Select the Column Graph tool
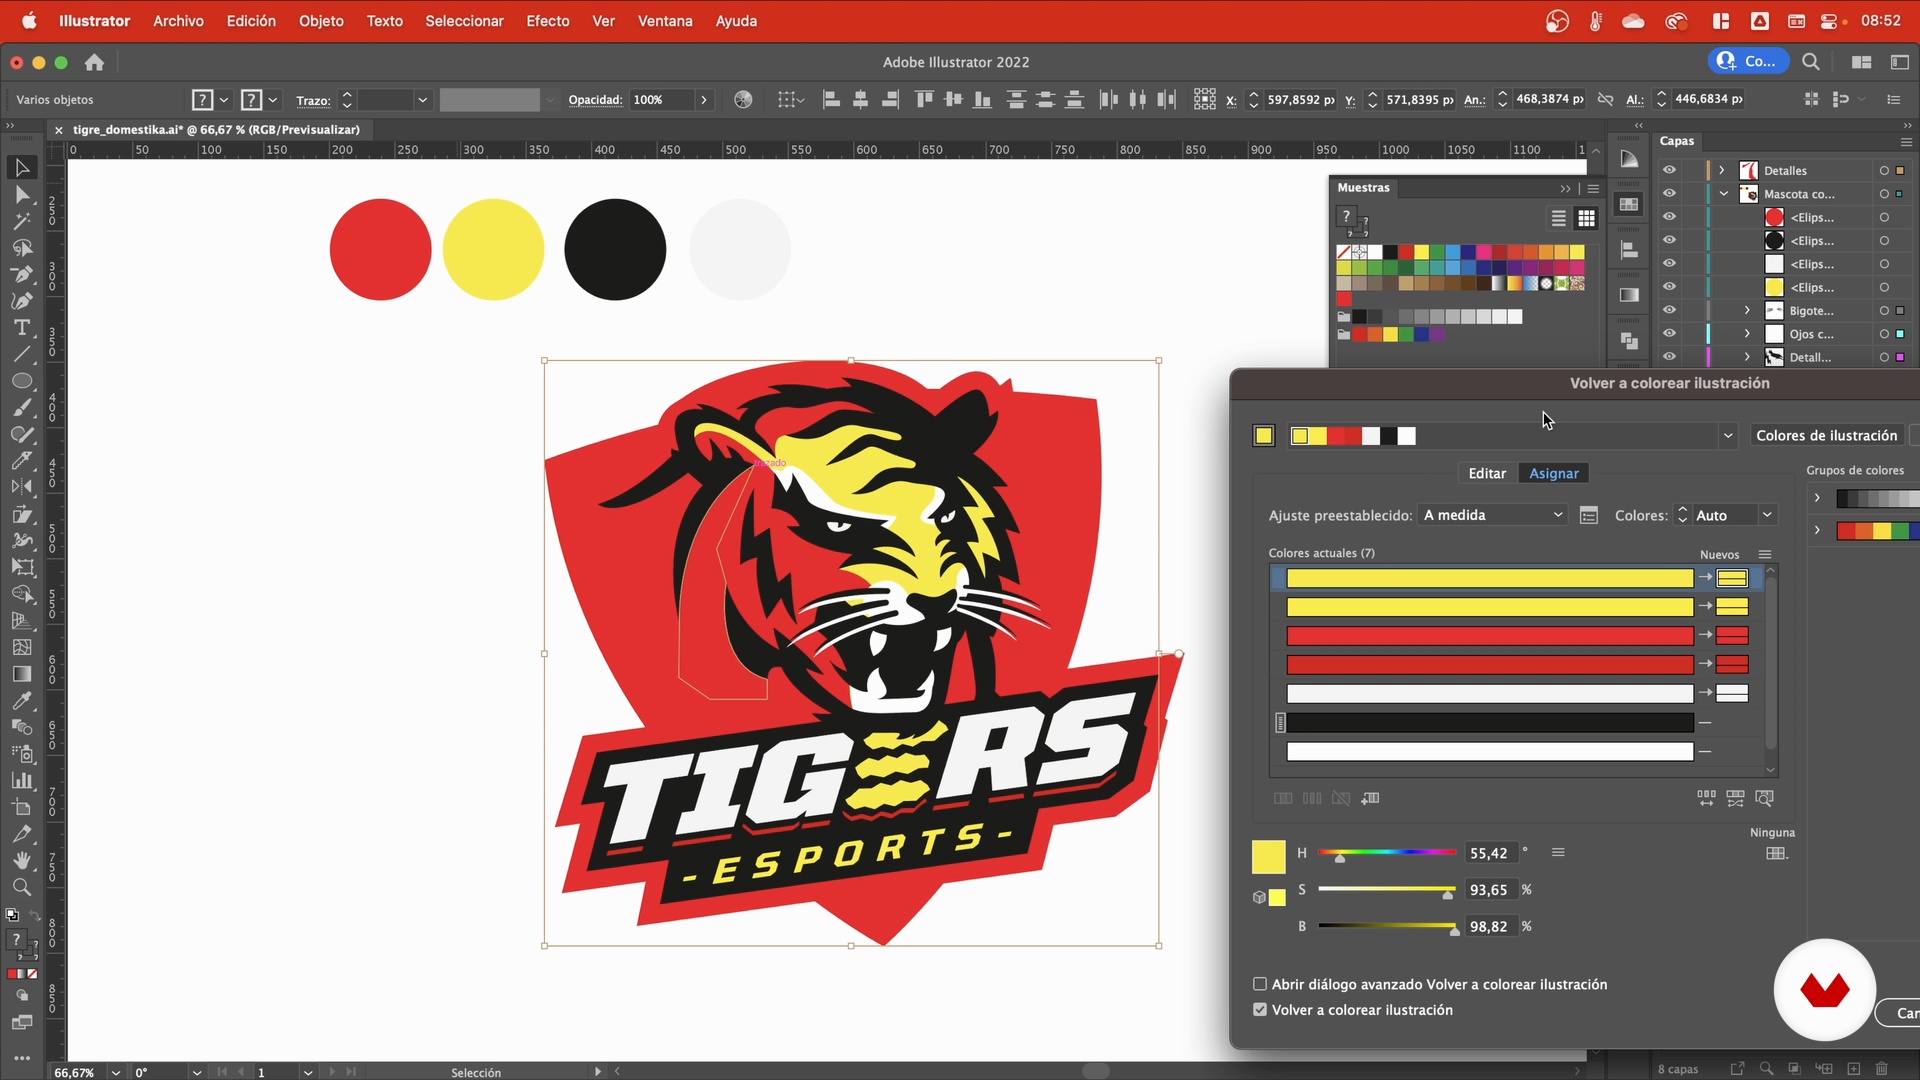The width and height of the screenshot is (1920, 1080). coord(22,780)
